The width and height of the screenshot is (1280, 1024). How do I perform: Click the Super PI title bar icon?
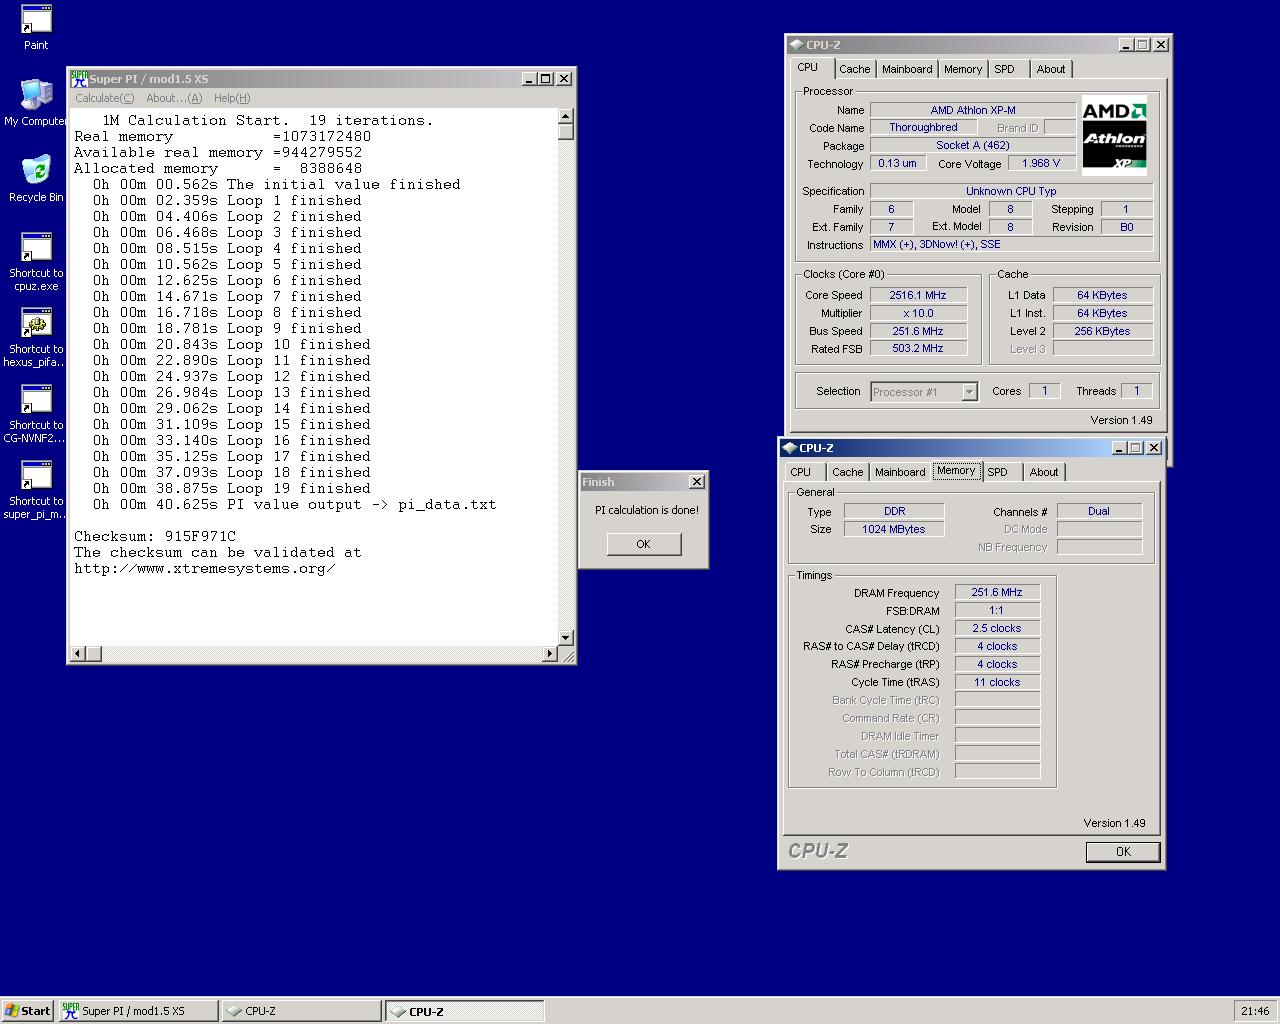(79, 78)
